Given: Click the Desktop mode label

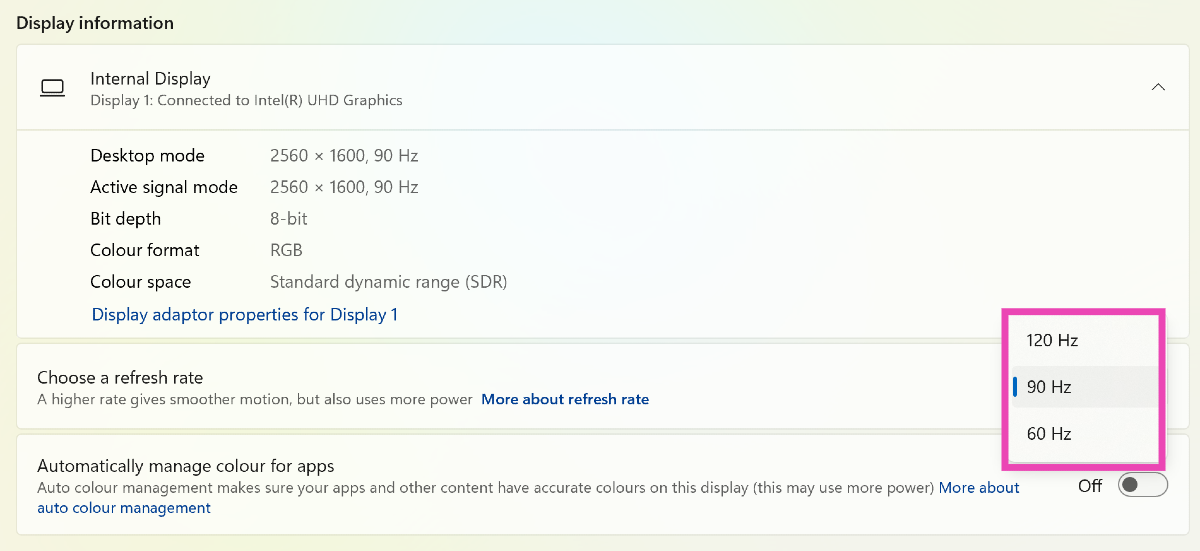Looking at the screenshot, I should tap(147, 155).
